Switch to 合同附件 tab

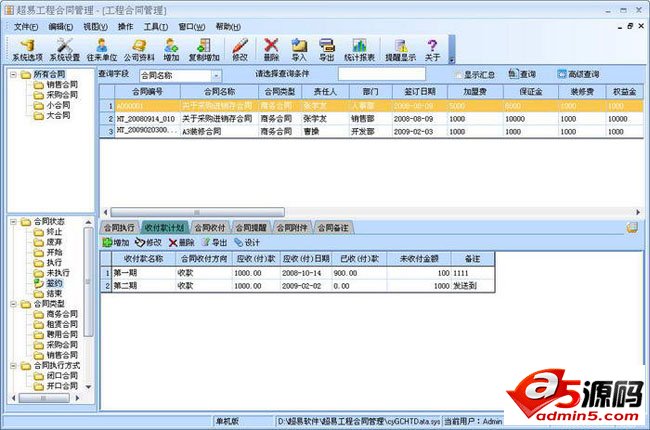292,228
